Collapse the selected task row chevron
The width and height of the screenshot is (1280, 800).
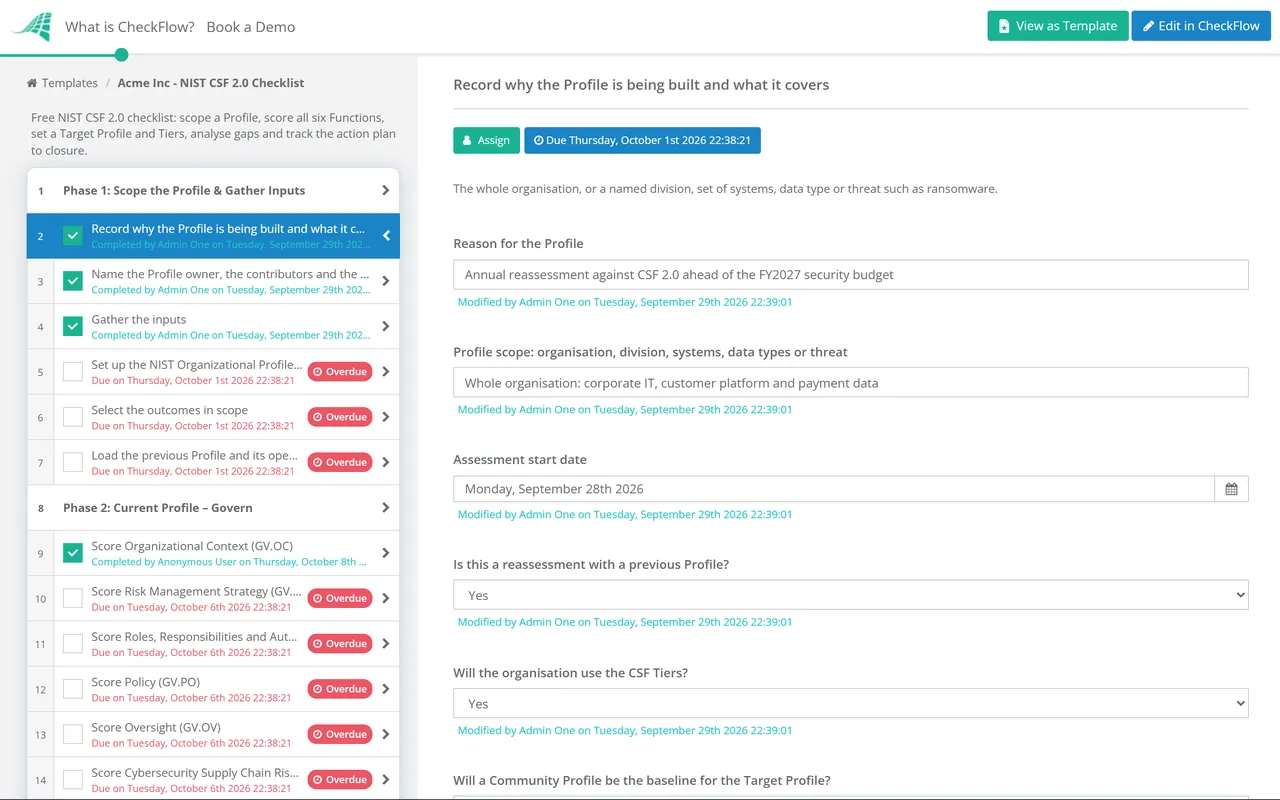pos(386,236)
